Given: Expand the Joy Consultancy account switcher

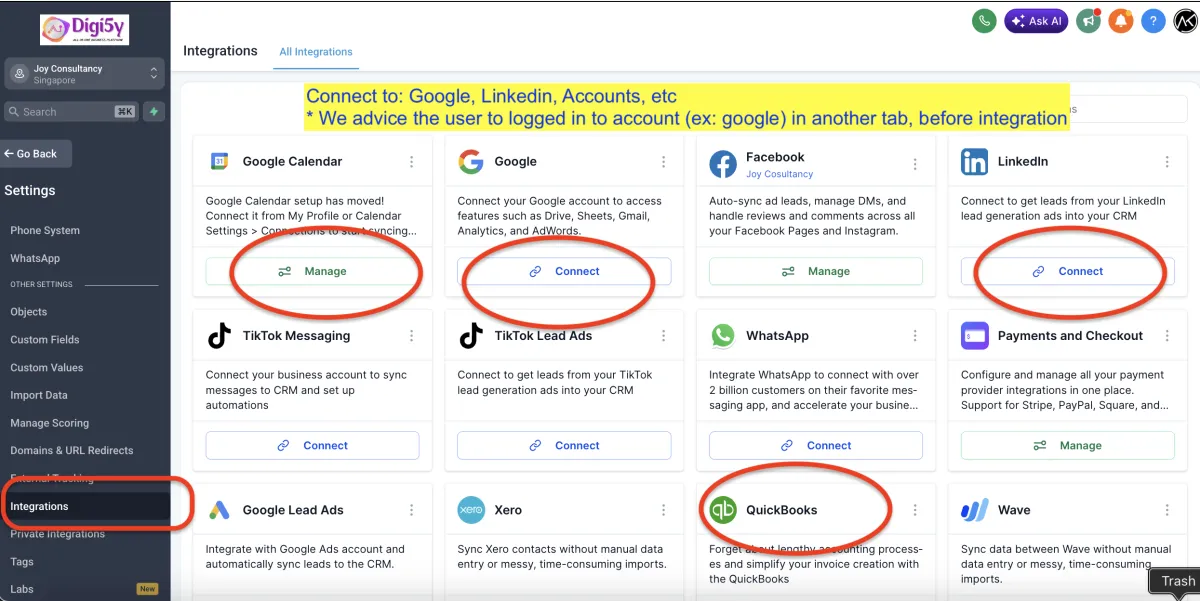Looking at the screenshot, I should [85, 74].
